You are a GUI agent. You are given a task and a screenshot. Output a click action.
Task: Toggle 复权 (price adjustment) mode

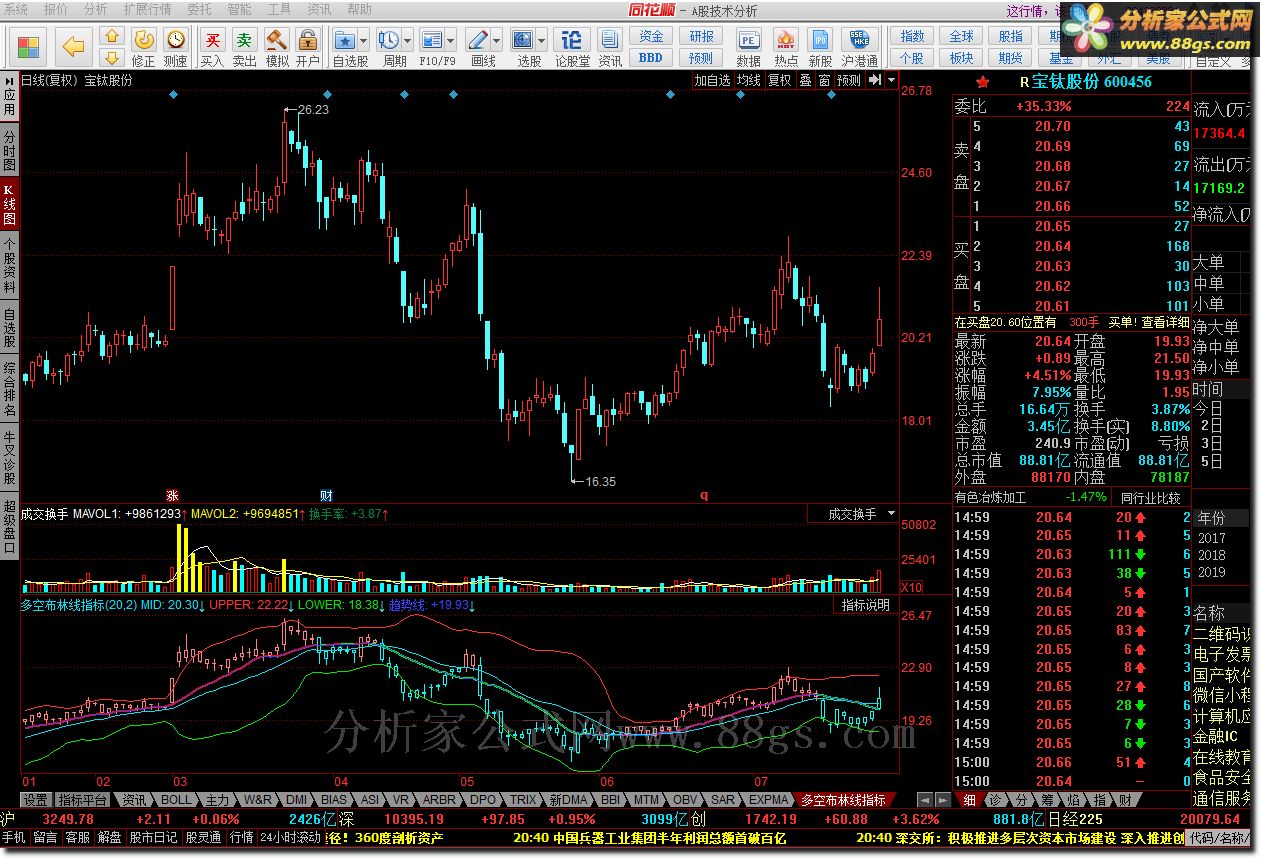pos(780,80)
